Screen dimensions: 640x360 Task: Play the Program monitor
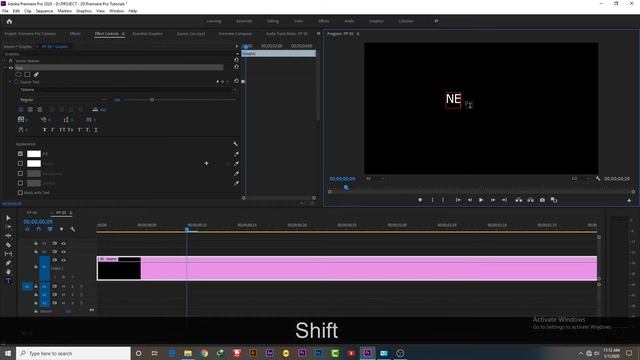point(481,200)
